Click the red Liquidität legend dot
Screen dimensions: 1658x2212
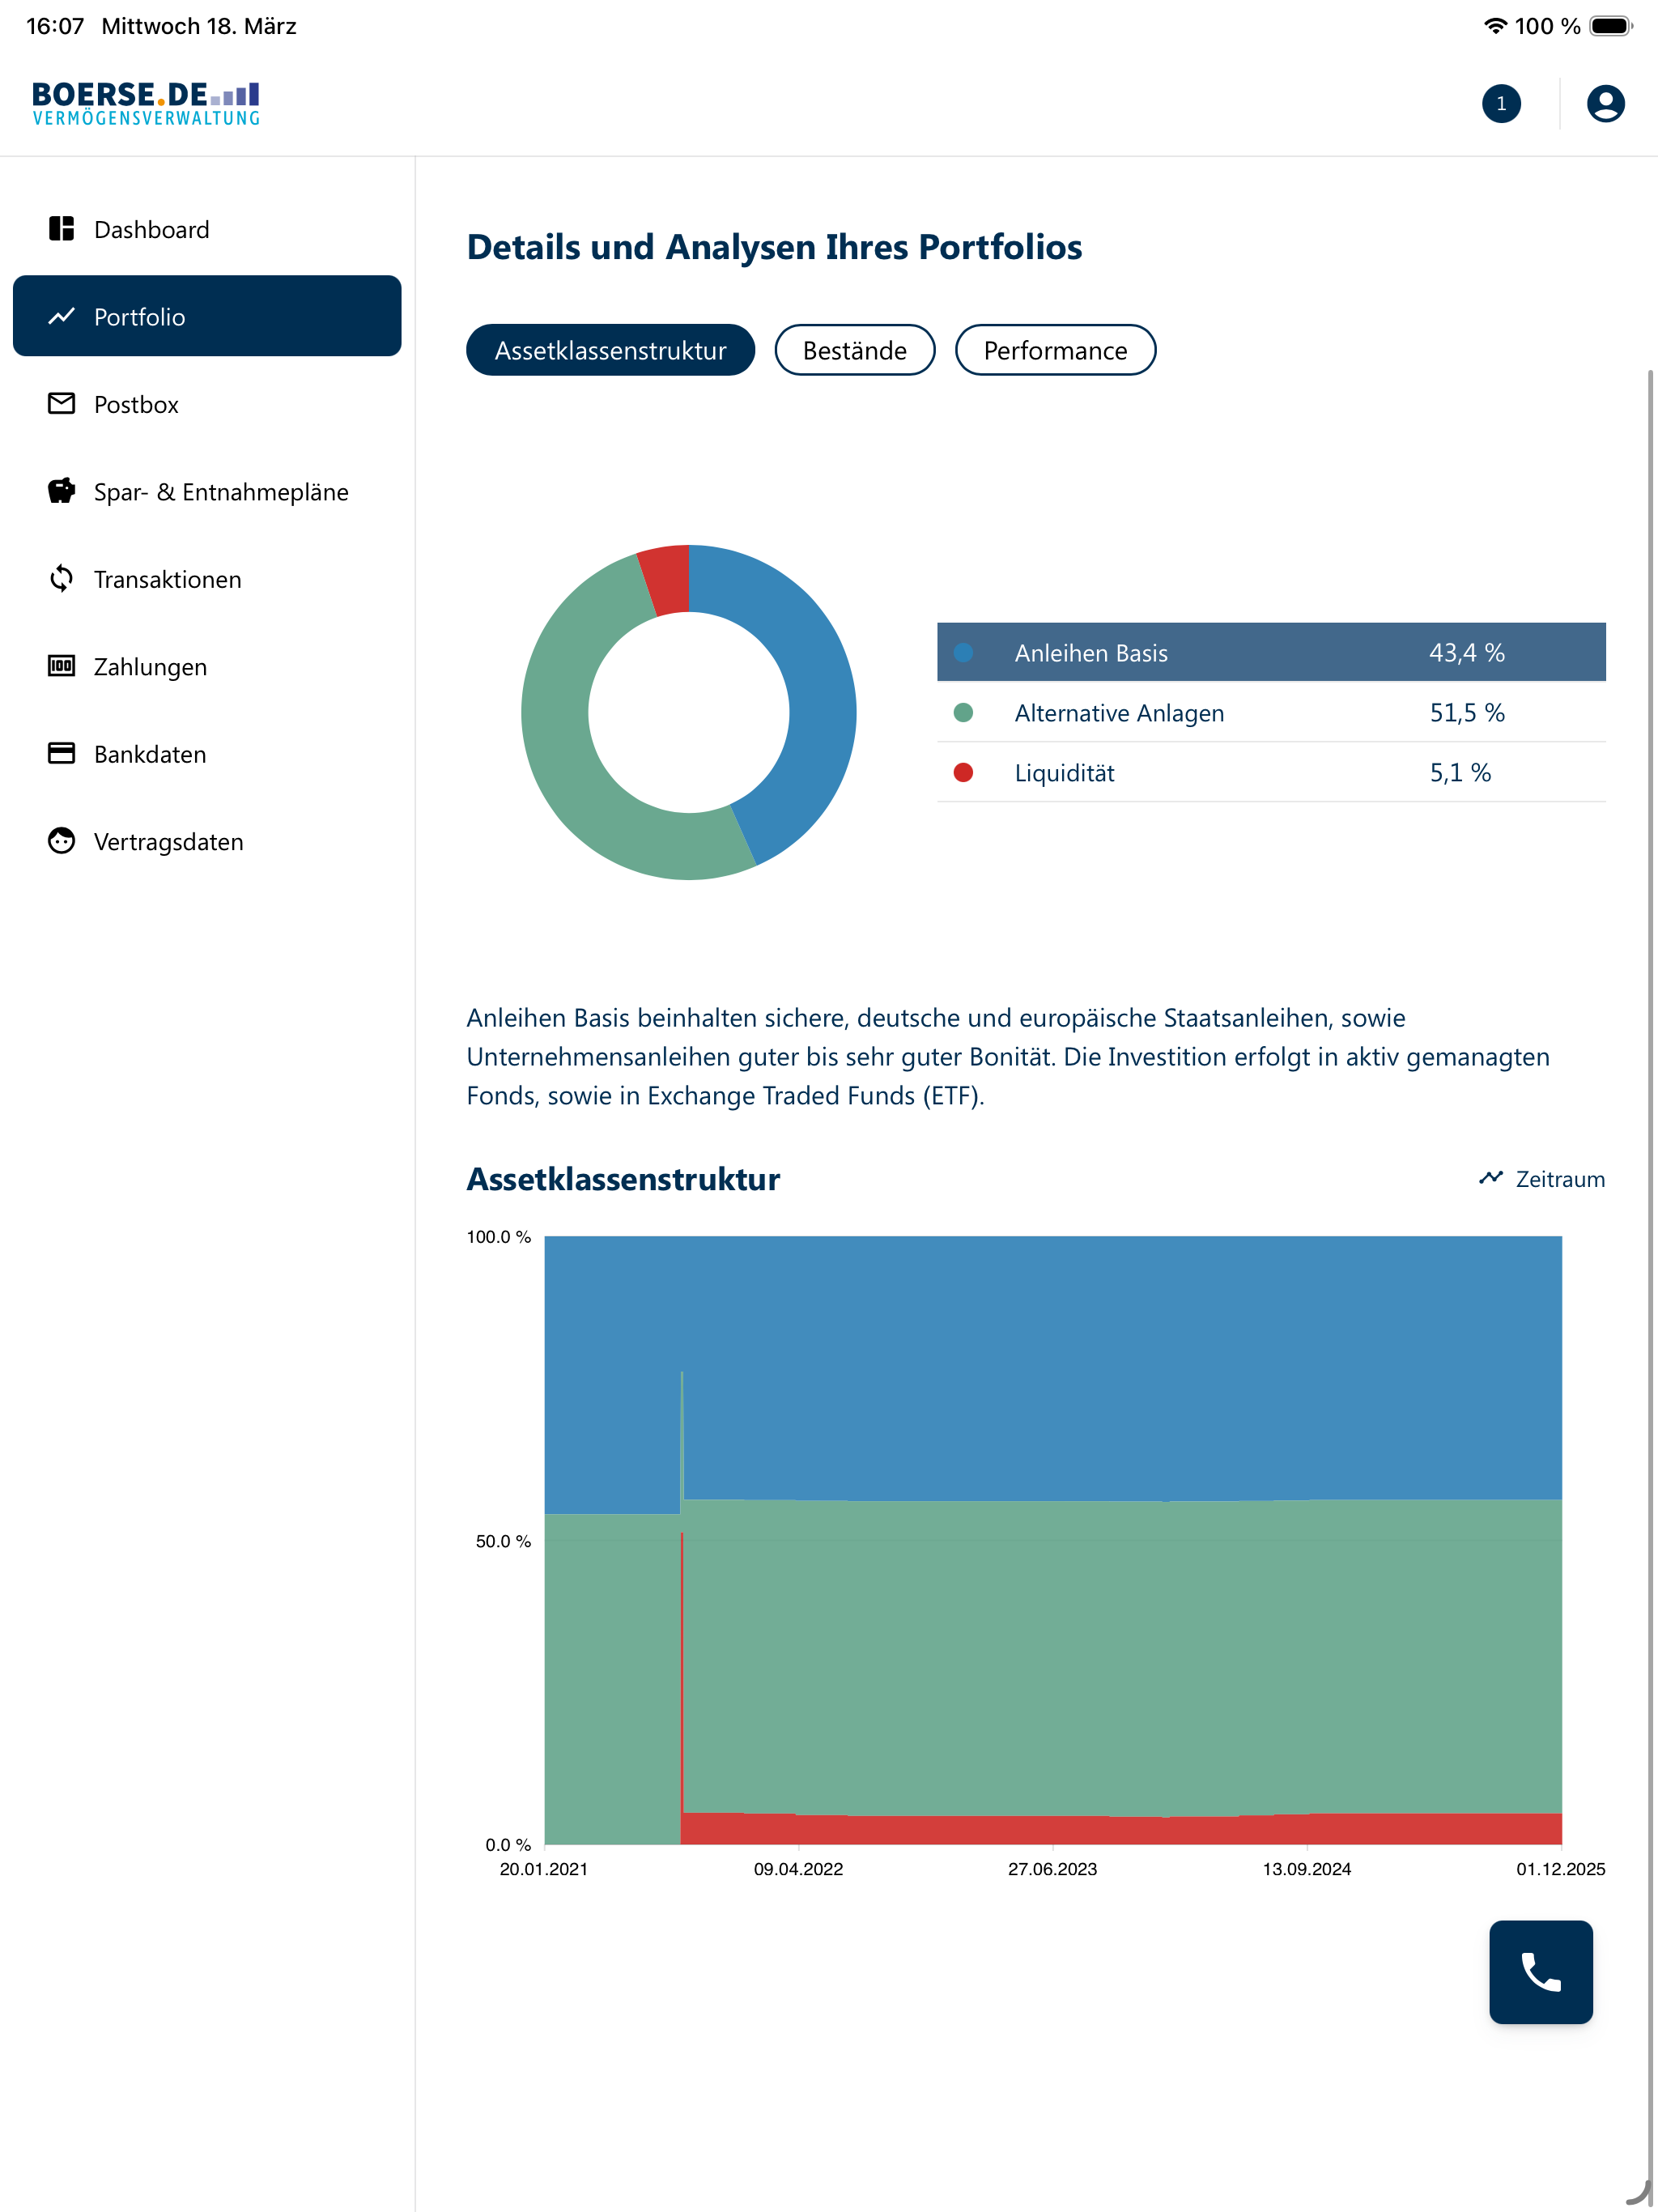click(x=963, y=772)
